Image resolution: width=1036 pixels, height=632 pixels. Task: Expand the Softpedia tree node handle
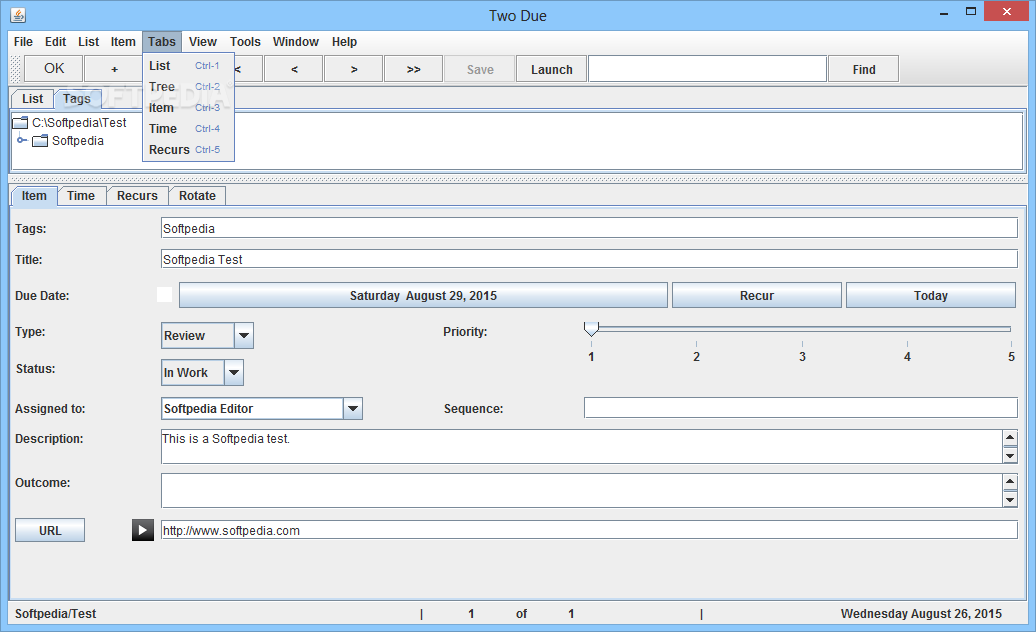coord(21,140)
